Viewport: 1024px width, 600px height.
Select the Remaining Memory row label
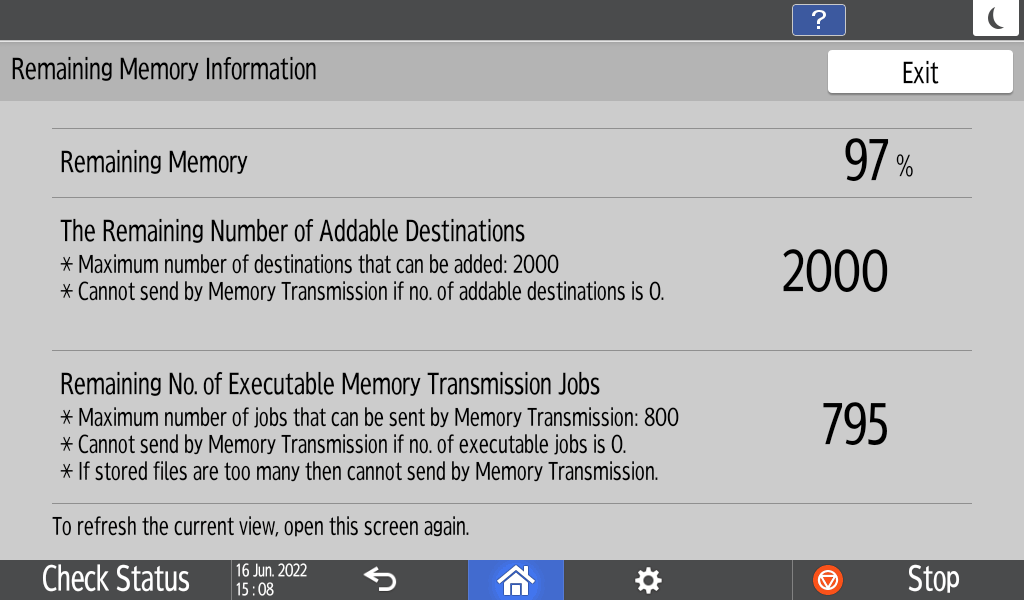154,162
